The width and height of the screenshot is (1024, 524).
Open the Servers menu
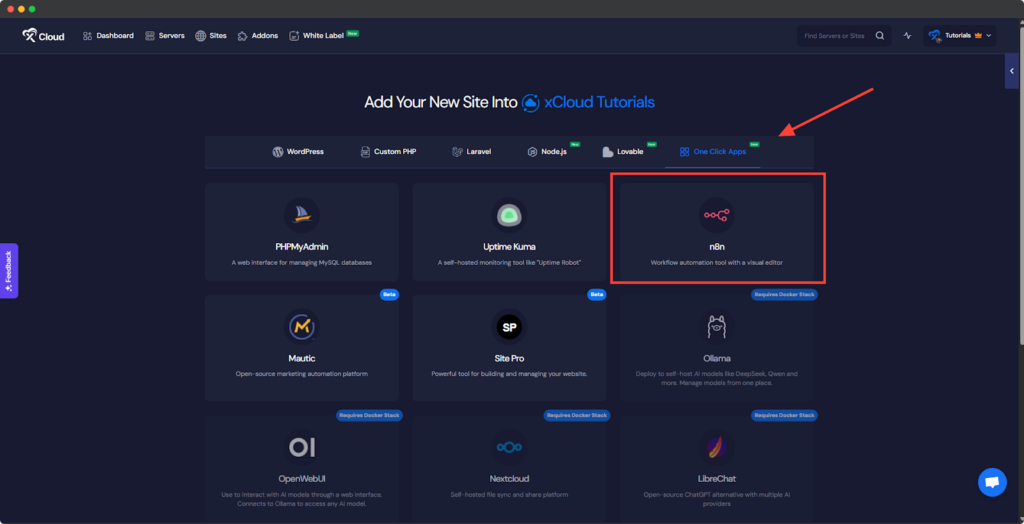(x=164, y=36)
